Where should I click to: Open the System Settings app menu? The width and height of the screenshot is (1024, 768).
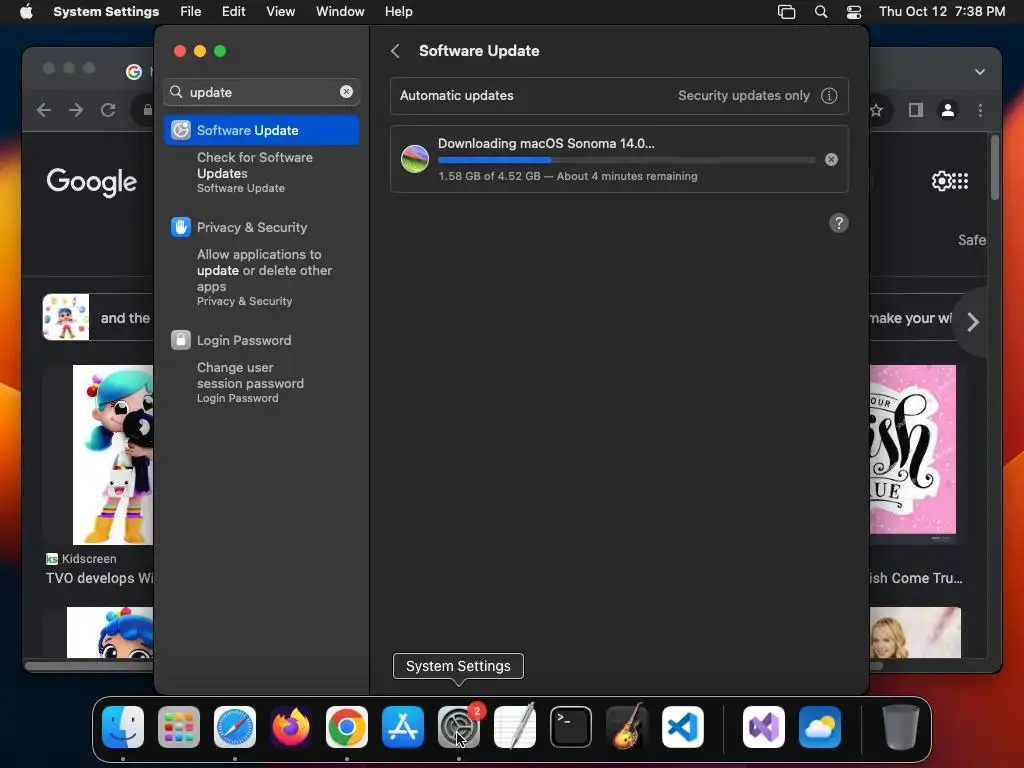[x=106, y=12]
